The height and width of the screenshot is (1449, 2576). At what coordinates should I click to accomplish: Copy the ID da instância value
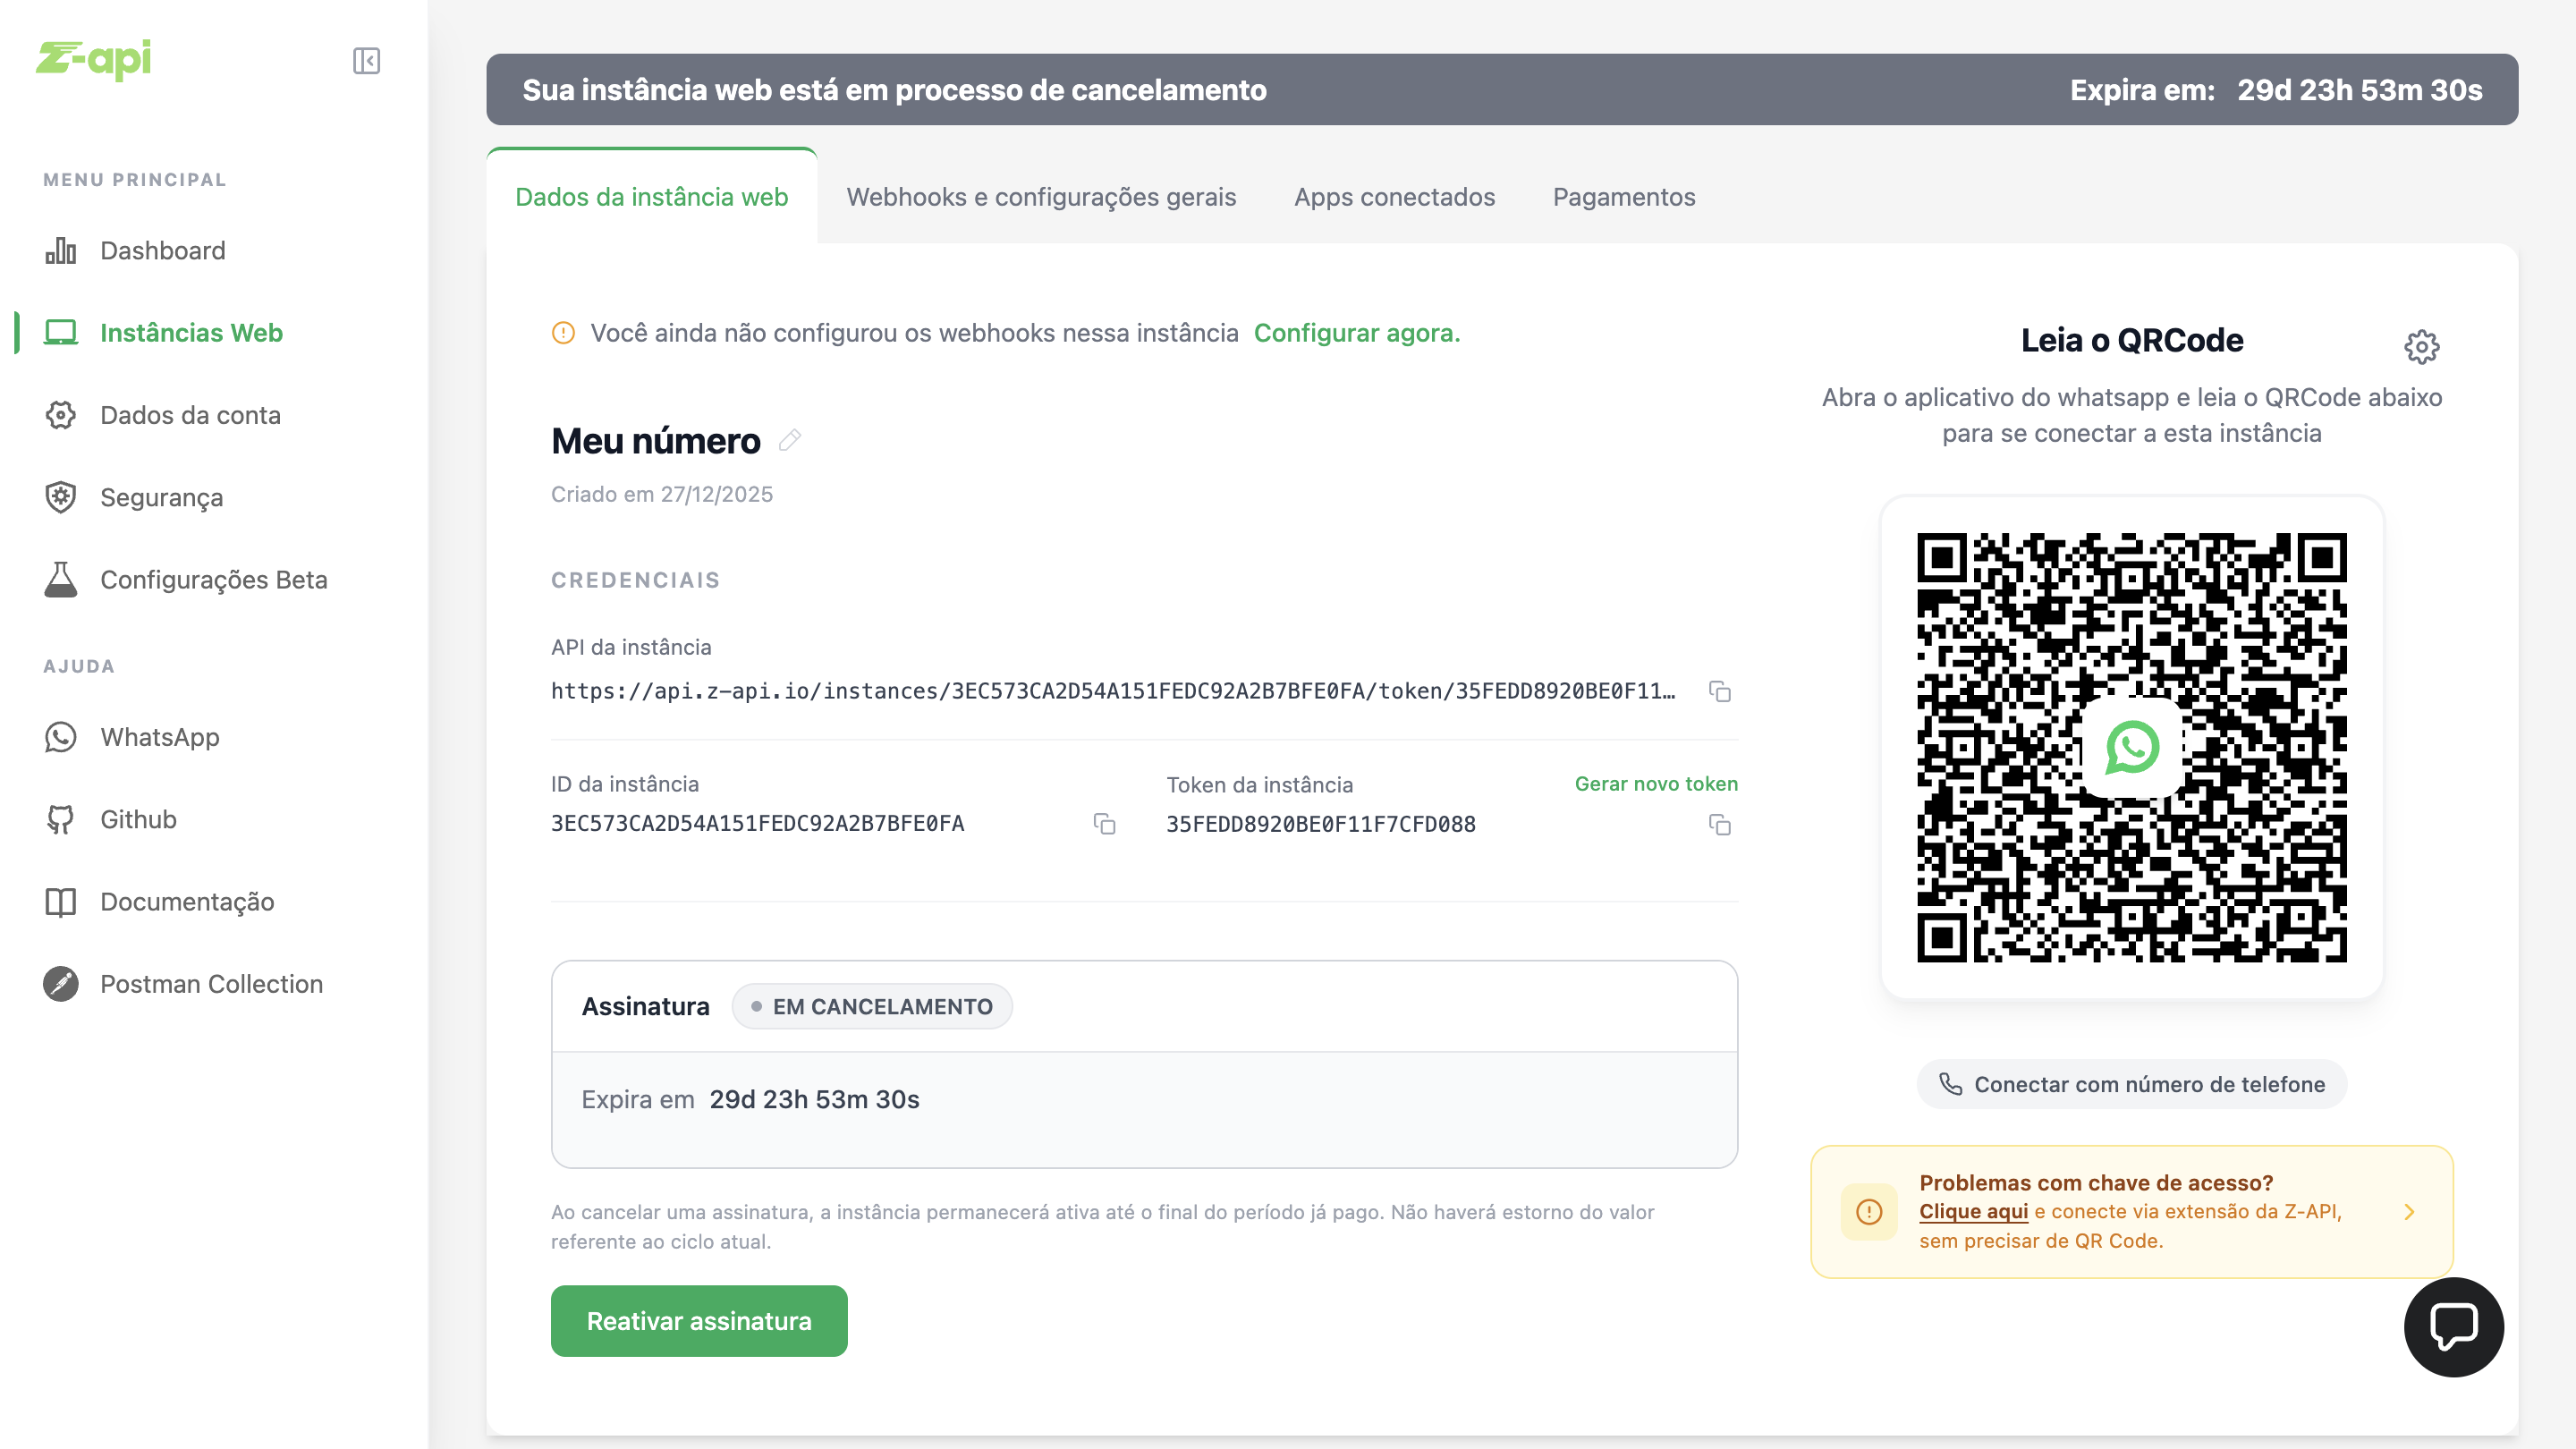1104,824
